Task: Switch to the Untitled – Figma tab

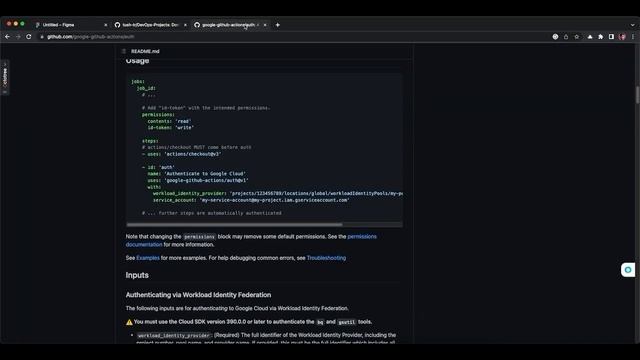Action: click(58, 25)
